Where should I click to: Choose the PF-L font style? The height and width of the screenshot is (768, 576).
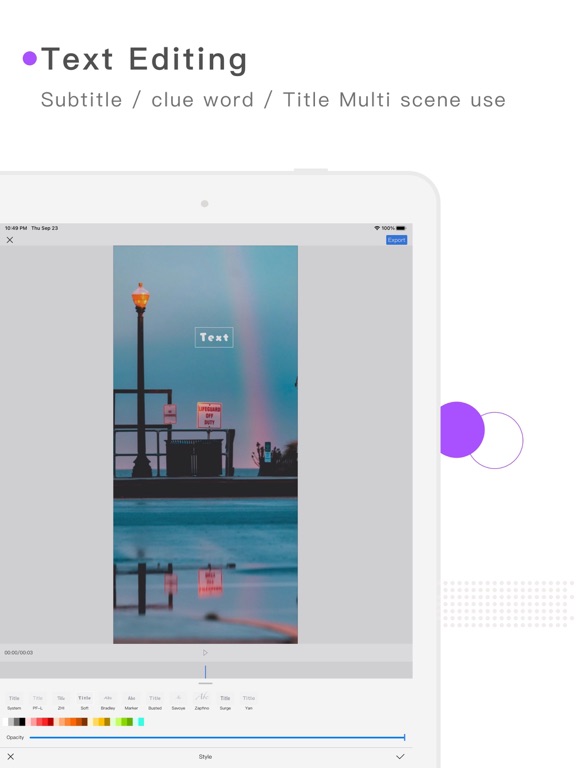click(x=38, y=702)
